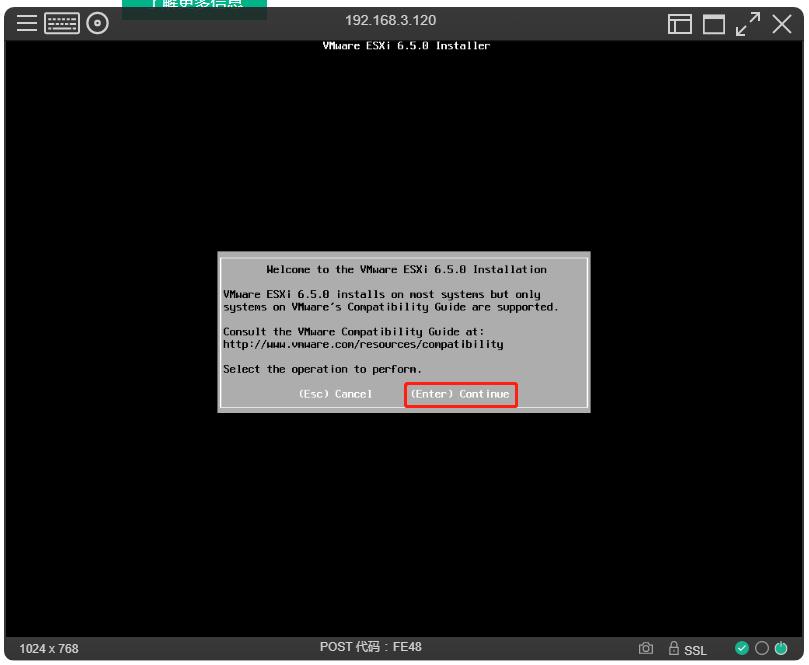
Task: Click the maximize window icon
Action: tap(714, 24)
